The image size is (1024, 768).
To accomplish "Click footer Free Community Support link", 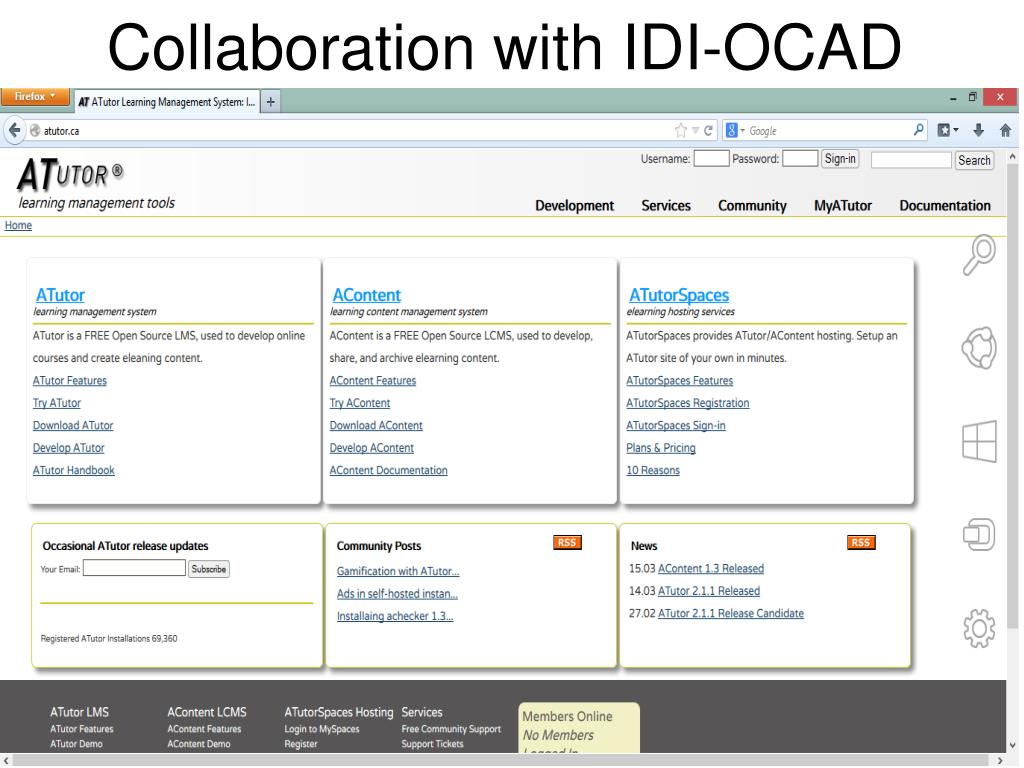I will point(451,729).
